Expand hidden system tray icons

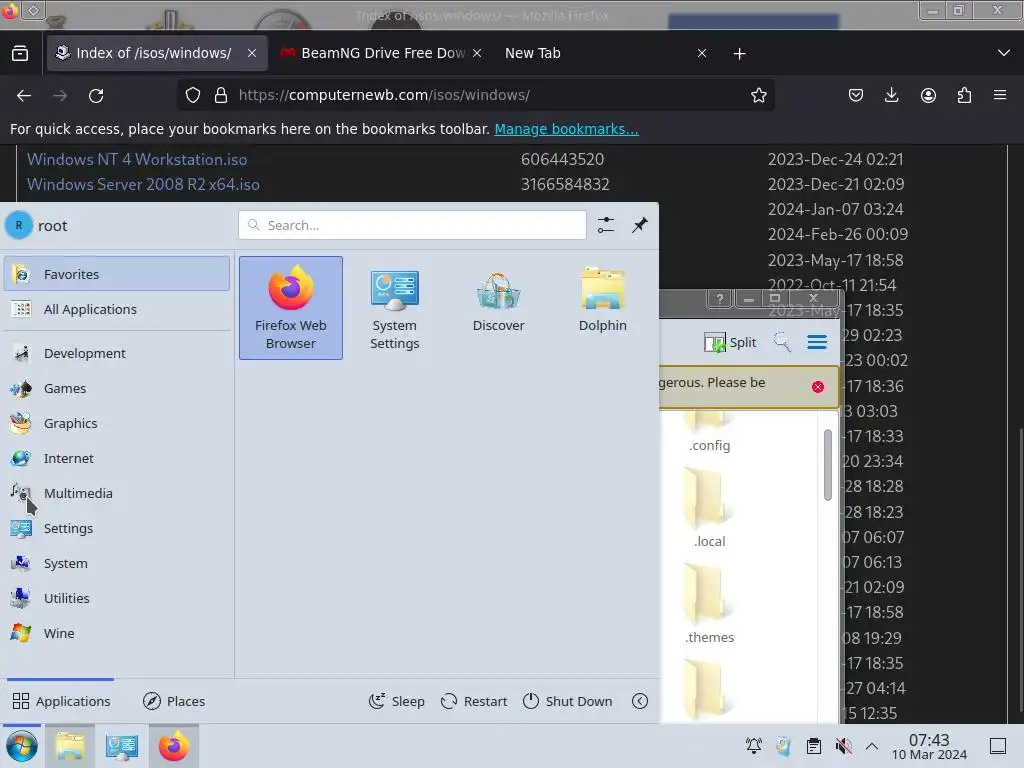pos(872,746)
